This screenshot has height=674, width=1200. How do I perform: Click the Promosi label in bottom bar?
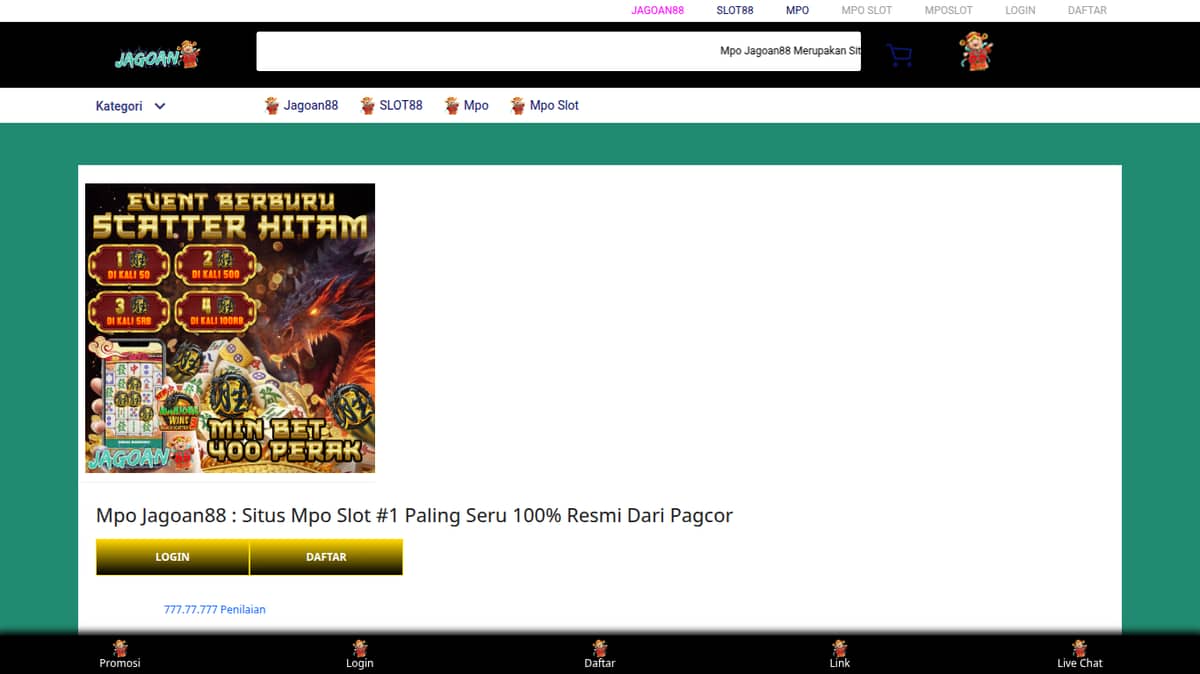pyautogui.click(x=120, y=663)
